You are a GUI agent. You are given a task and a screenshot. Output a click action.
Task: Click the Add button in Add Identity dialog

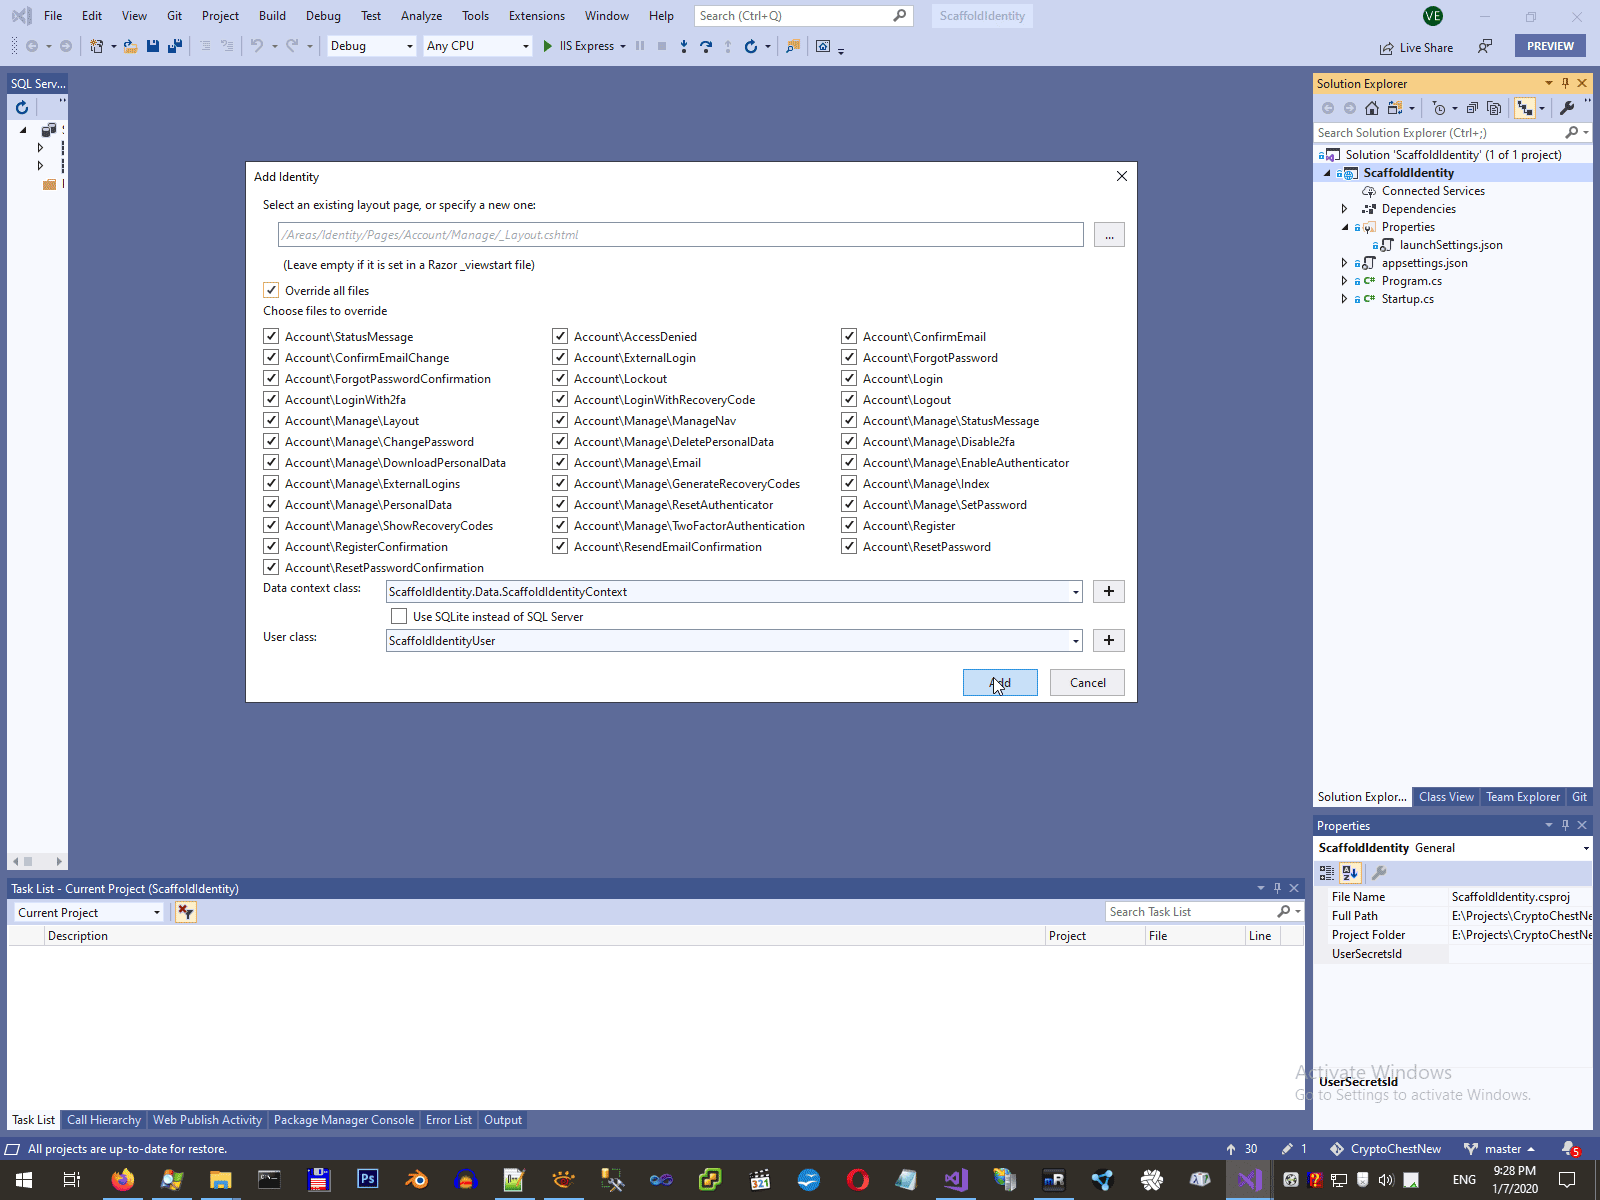(x=1000, y=682)
